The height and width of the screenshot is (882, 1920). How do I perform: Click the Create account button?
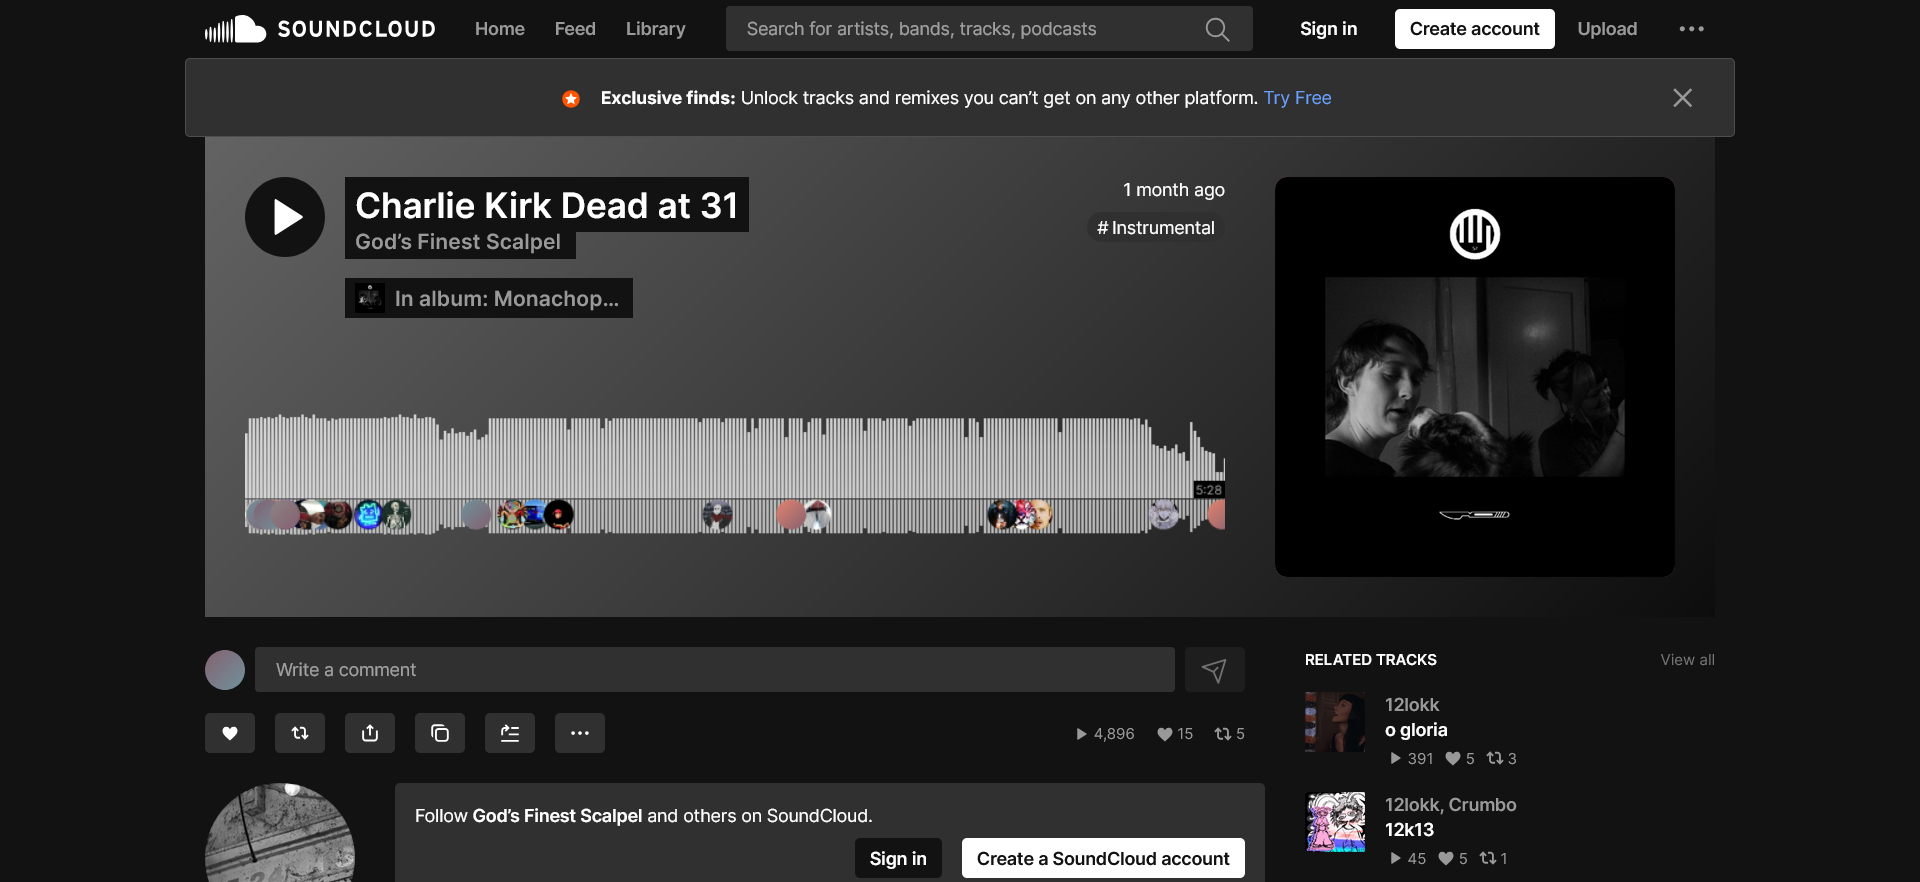point(1474,29)
